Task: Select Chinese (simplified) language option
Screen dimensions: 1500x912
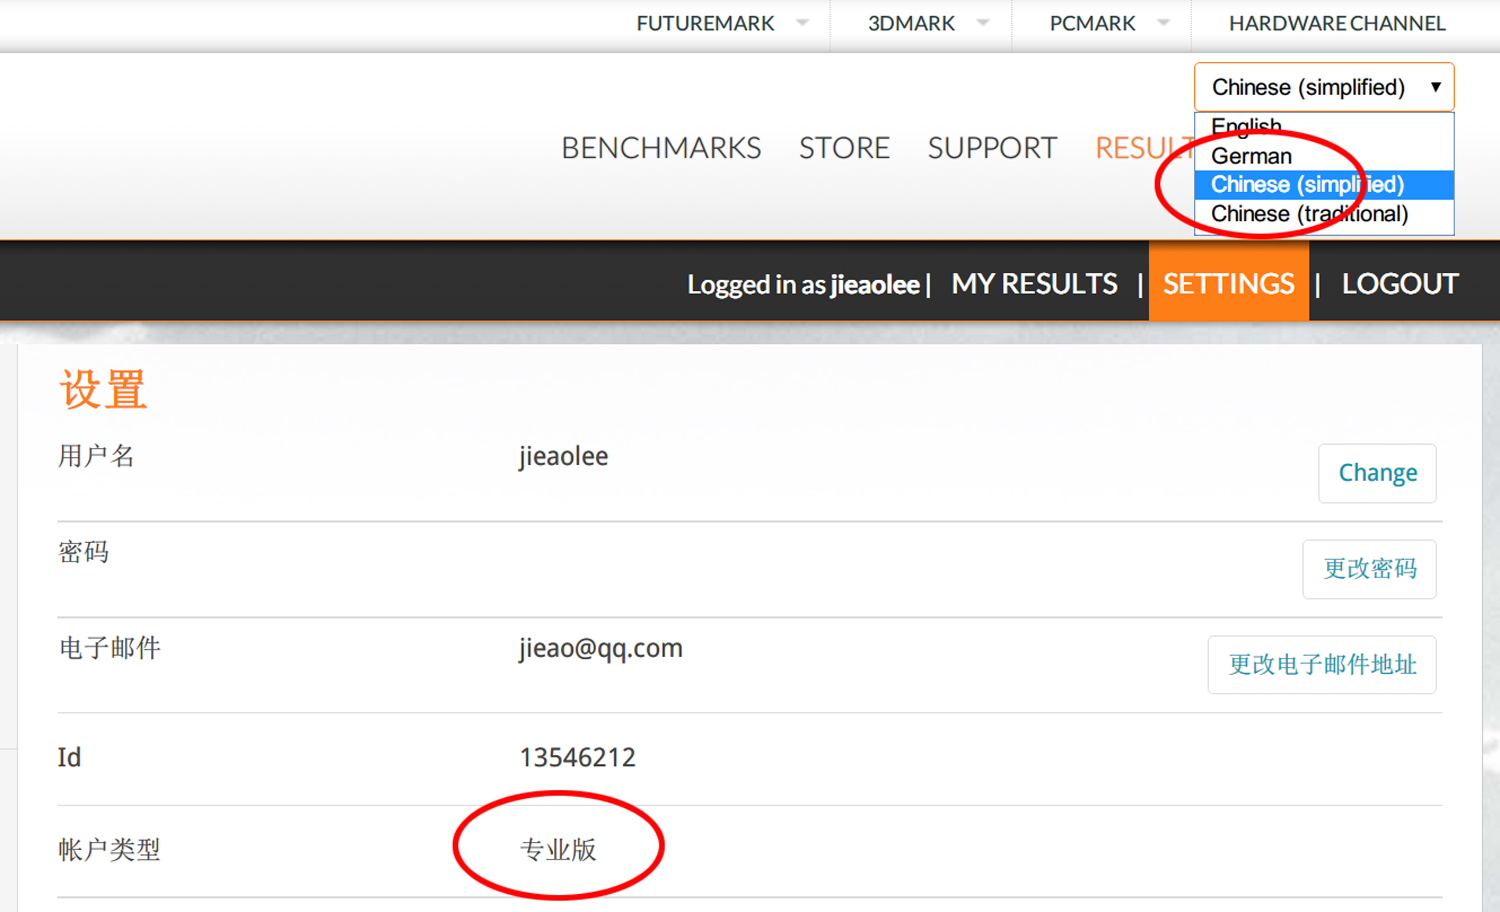Action: pyautogui.click(x=1324, y=185)
